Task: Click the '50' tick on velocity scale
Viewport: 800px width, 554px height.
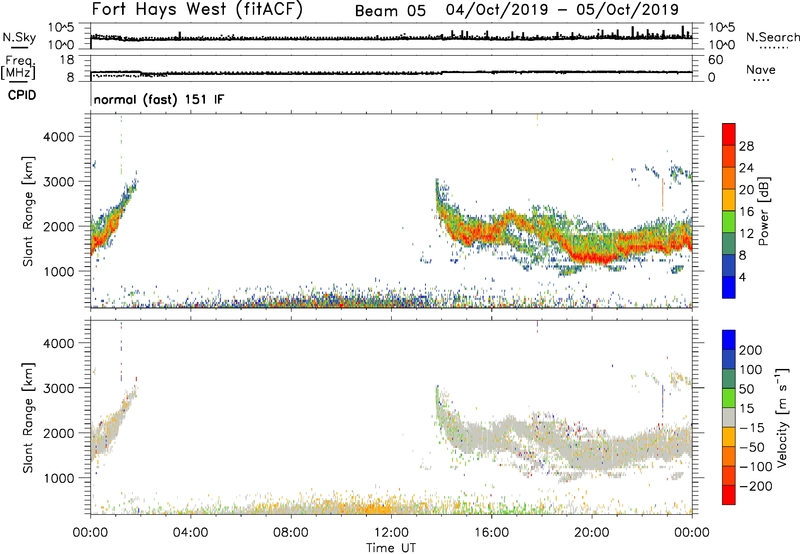Action: pos(746,389)
